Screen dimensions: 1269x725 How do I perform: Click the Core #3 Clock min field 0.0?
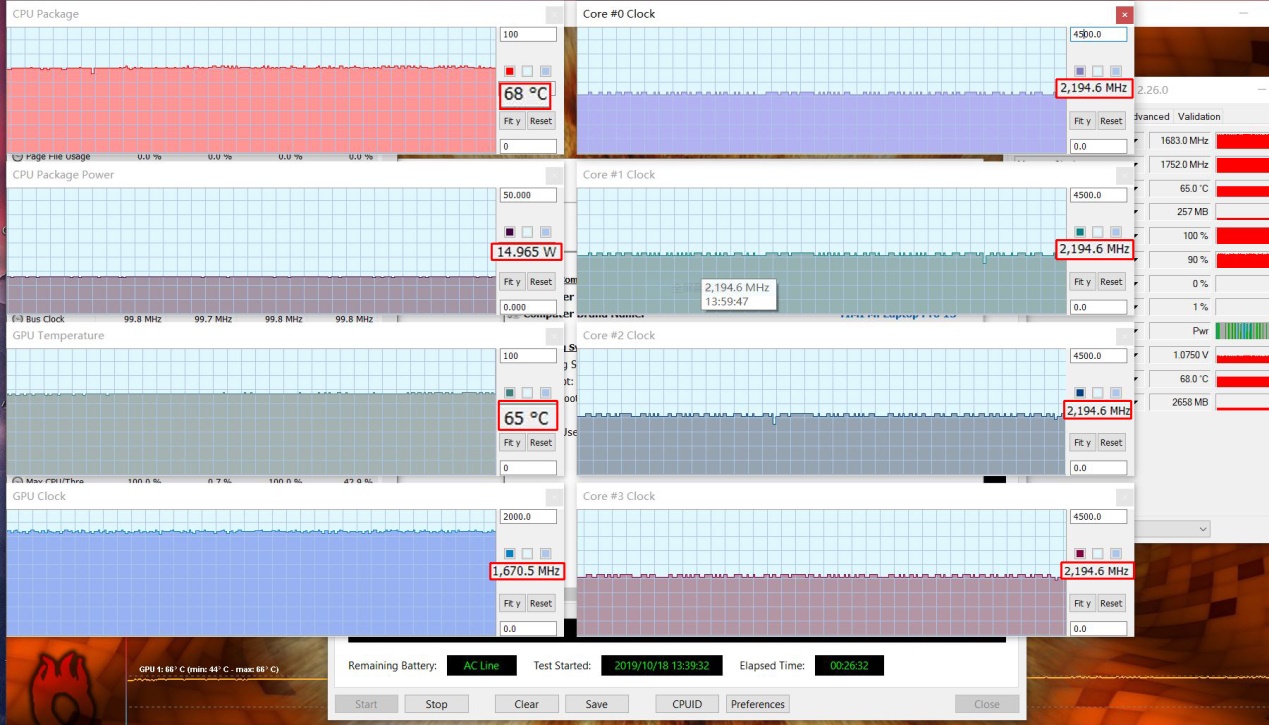click(x=1098, y=629)
